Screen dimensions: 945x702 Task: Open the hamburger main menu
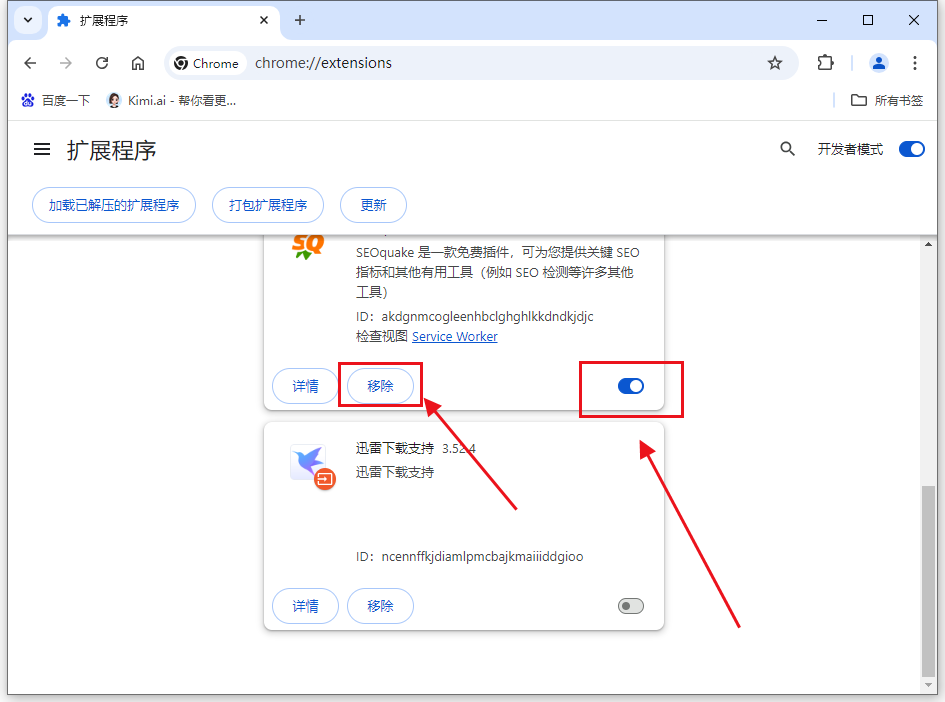click(42, 149)
